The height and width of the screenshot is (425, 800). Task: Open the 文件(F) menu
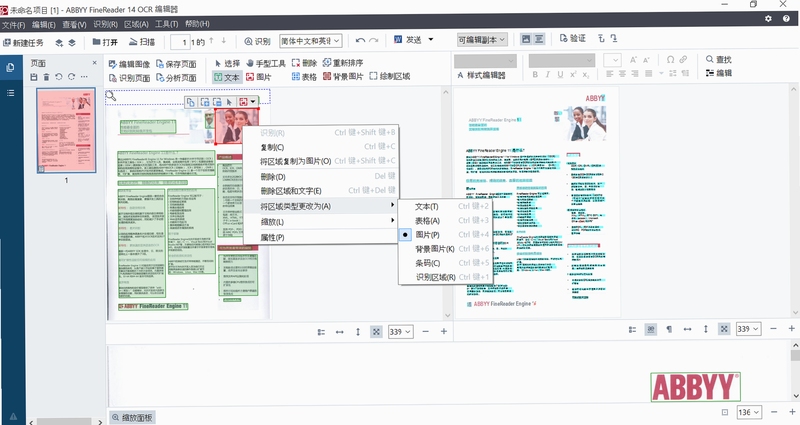[13, 24]
